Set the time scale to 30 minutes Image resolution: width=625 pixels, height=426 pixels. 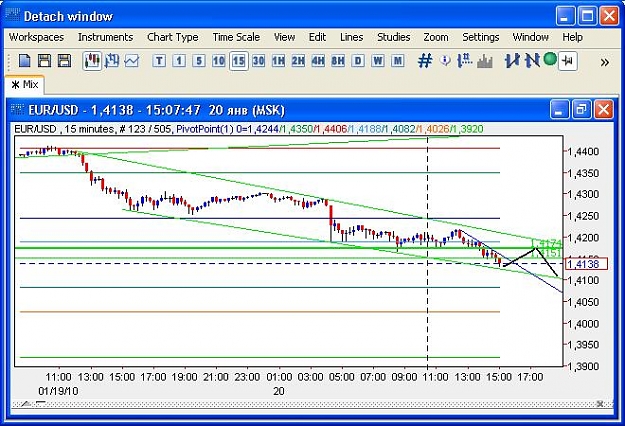click(258, 61)
